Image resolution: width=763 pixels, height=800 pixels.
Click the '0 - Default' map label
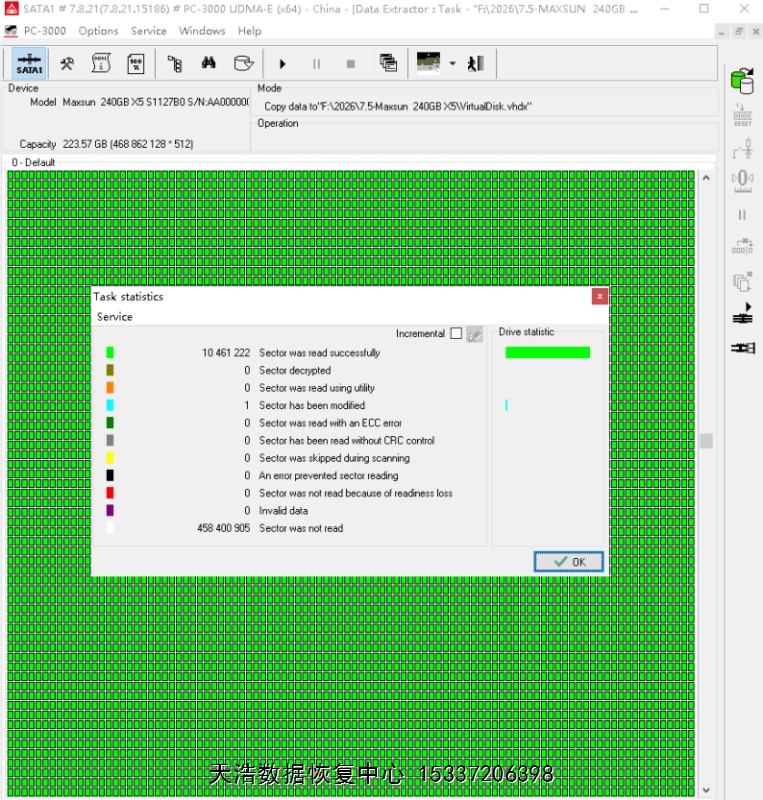(33, 162)
